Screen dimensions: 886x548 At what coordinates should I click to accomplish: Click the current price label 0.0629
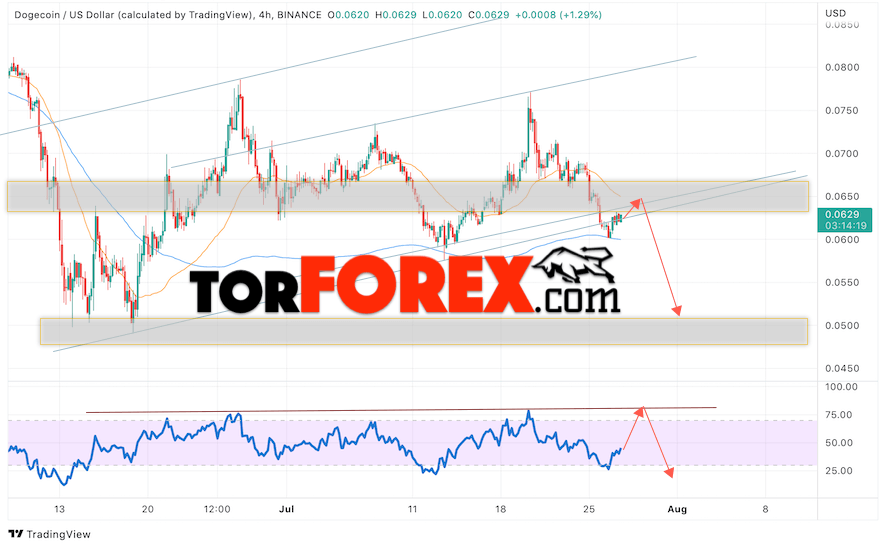coord(842,215)
